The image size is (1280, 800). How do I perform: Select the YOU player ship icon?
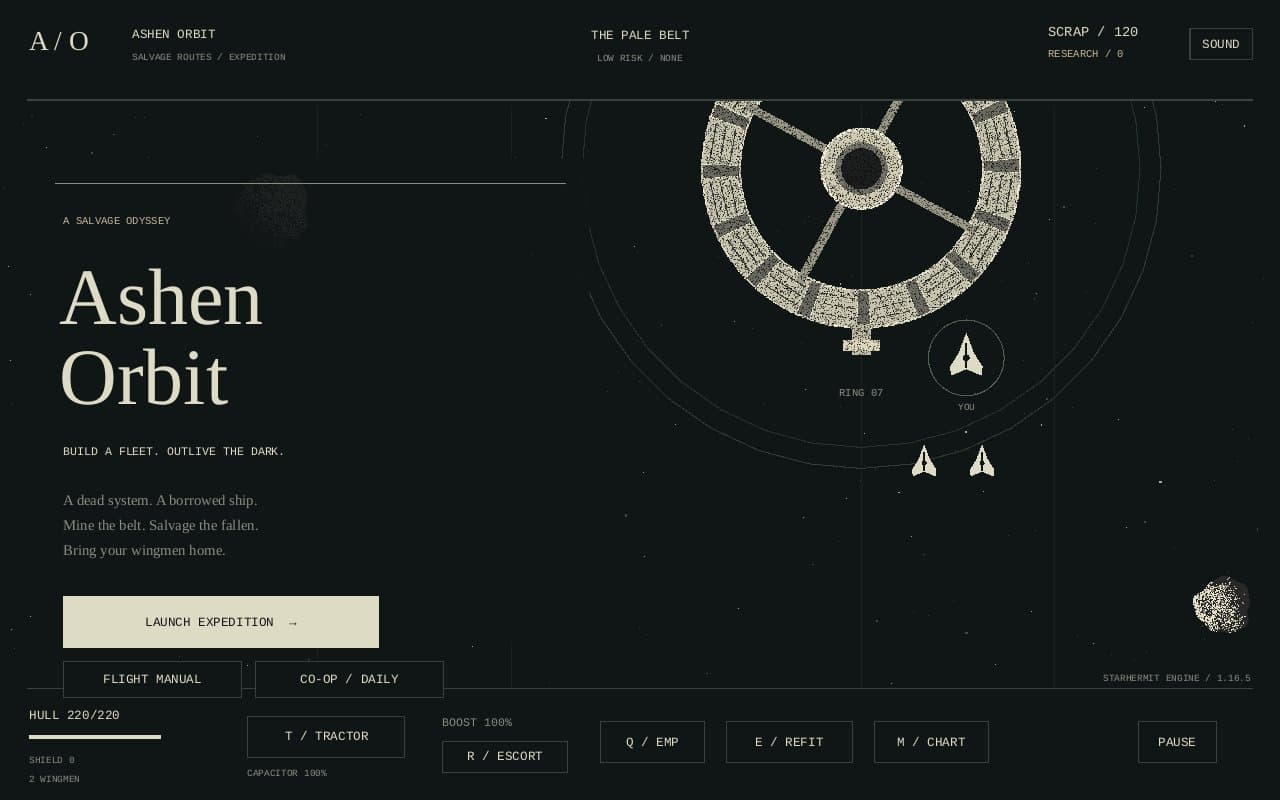click(966, 357)
